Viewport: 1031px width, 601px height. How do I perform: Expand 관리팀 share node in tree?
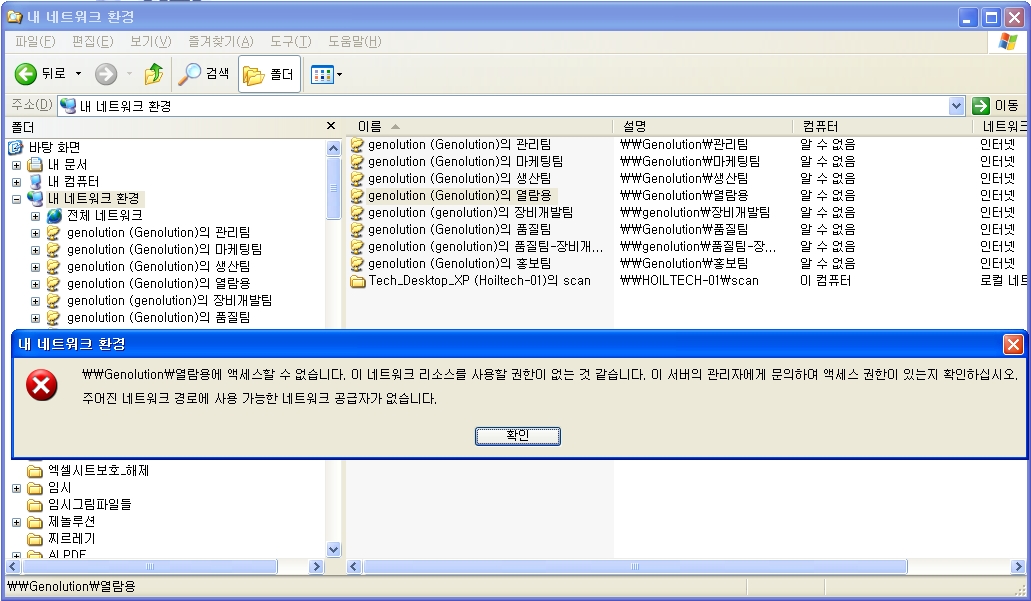coord(36,233)
